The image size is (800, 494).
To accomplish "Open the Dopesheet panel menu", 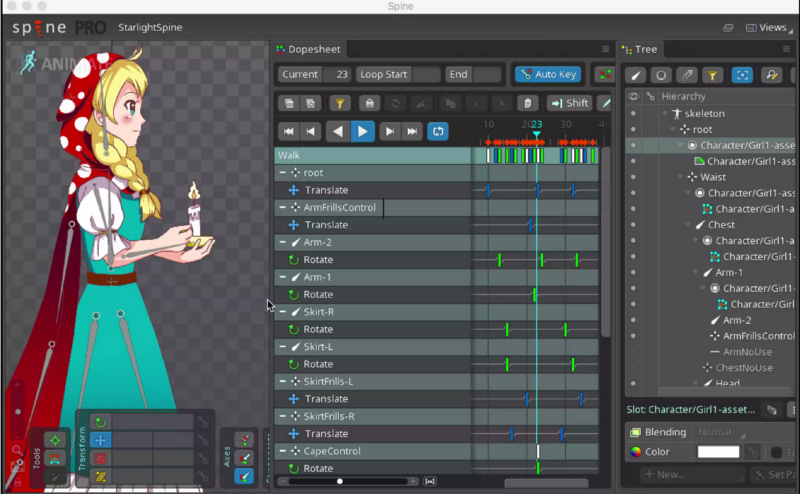I will (x=605, y=49).
